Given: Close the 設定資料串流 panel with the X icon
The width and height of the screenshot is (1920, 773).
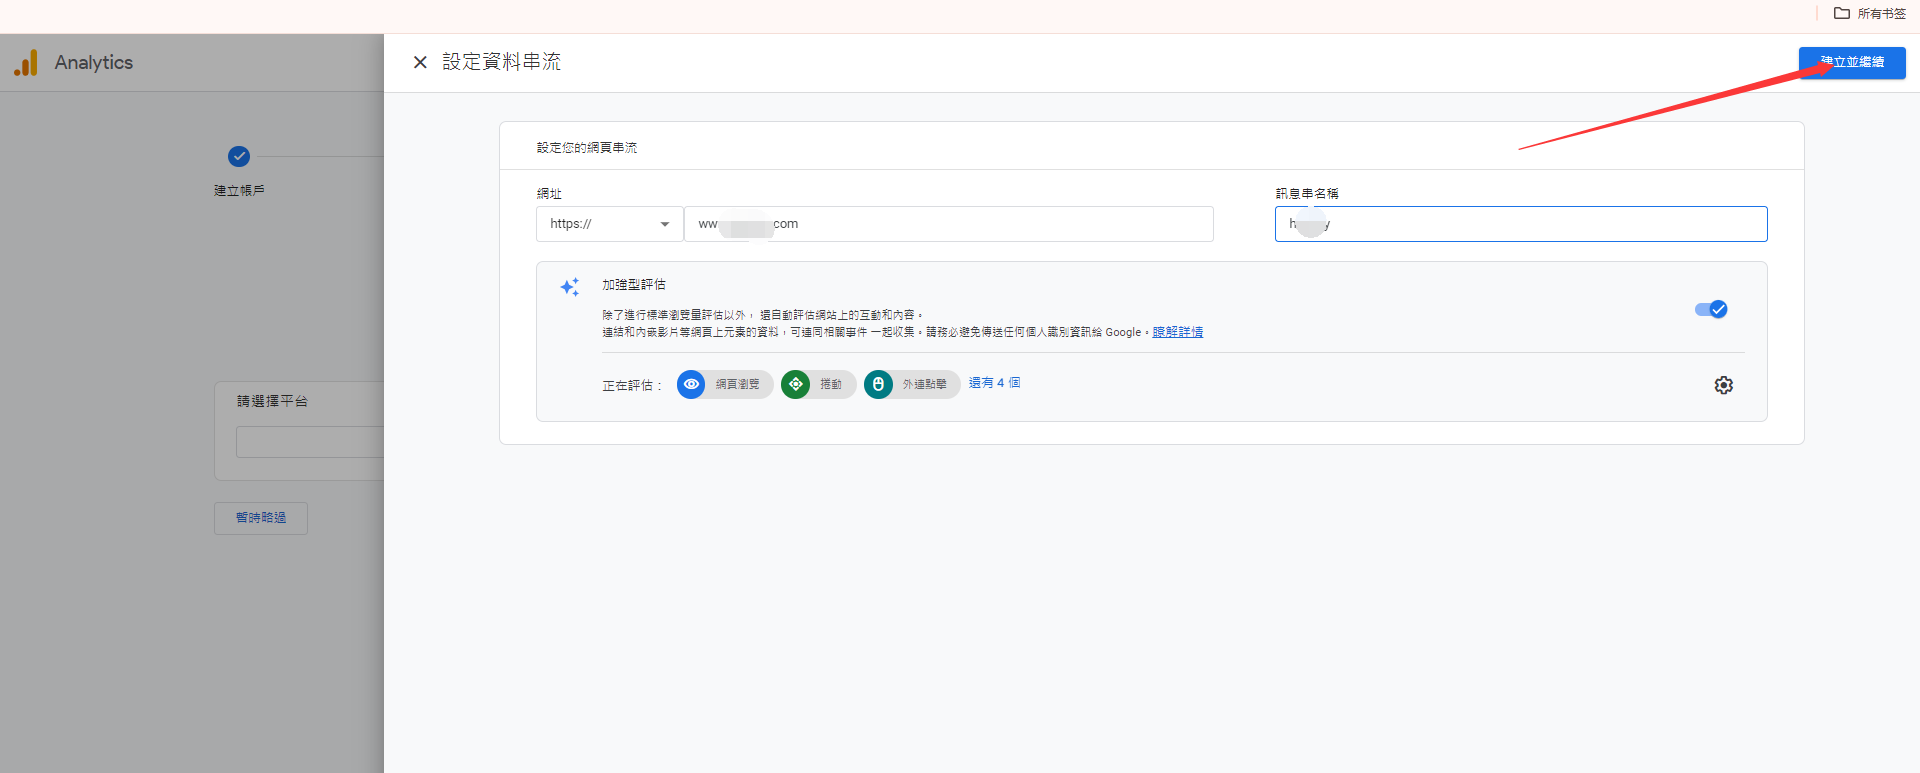Looking at the screenshot, I should (x=420, y=62).
